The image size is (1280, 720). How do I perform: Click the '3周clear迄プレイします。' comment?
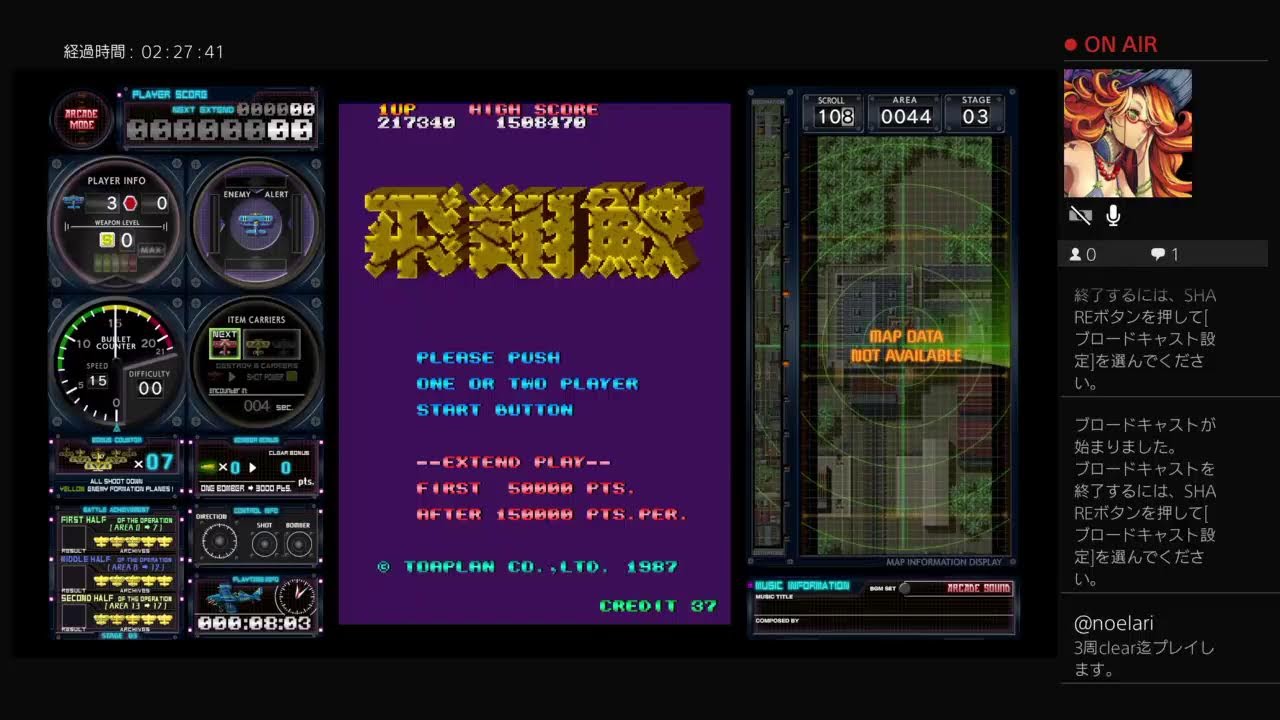(1144, 659)
